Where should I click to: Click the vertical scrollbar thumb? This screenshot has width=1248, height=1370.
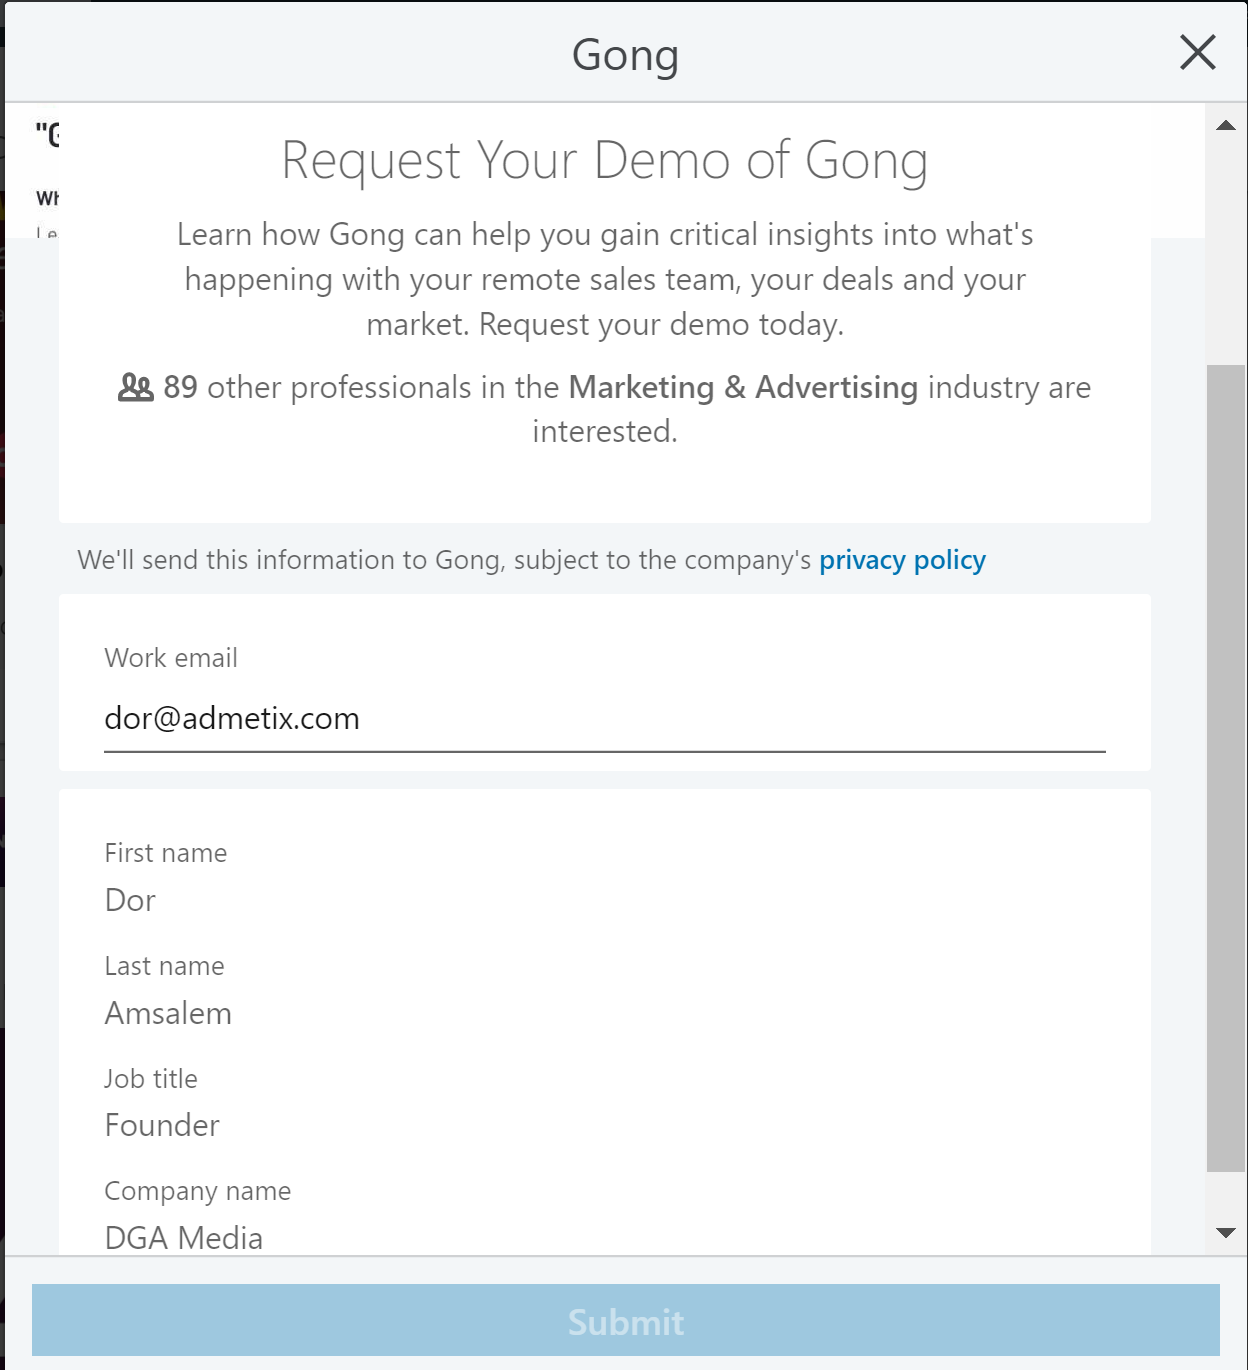pyautogui.click(x=1226, y=768)
